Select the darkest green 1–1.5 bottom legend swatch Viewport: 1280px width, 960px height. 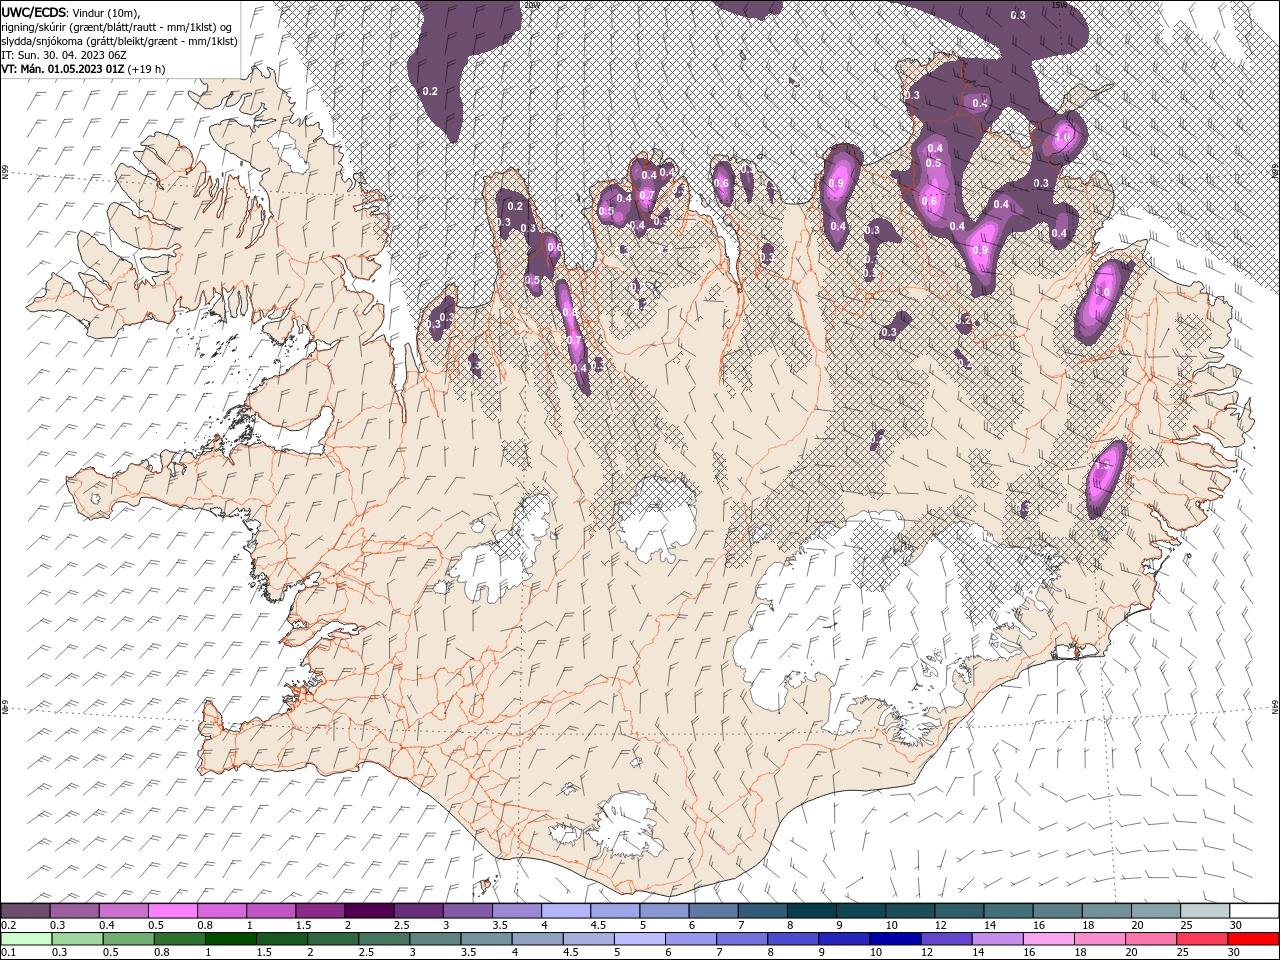(x=230, y=938)
